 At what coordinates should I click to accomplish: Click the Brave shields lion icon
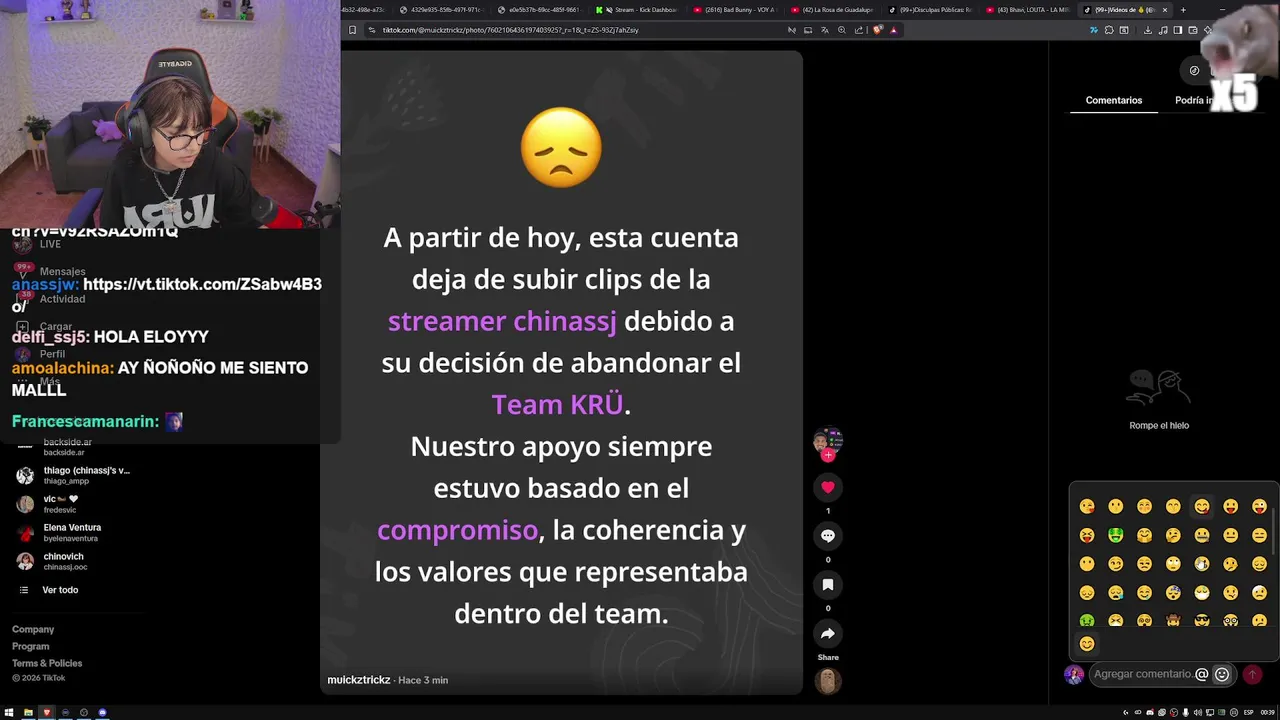click(878, 30)
